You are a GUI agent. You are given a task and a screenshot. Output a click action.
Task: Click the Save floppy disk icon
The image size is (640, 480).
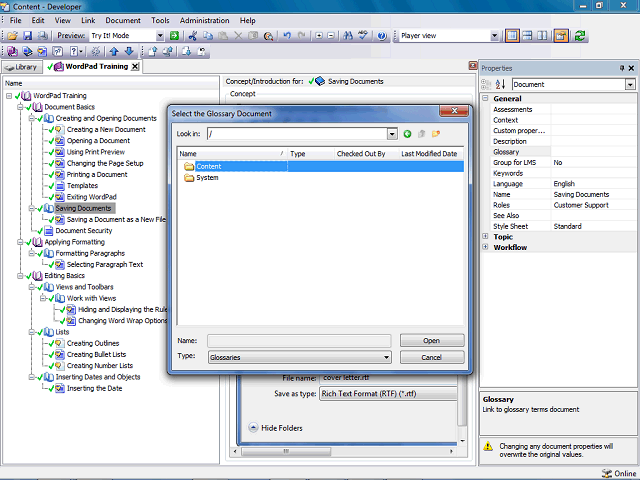(27, 36)
